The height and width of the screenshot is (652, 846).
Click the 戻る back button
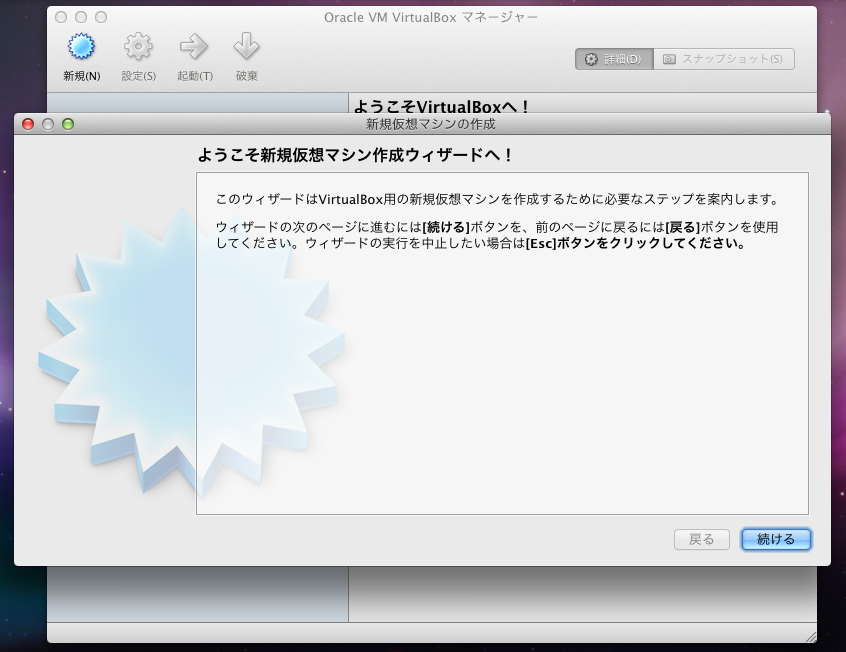pyautogui.click(x=701, y=539)
